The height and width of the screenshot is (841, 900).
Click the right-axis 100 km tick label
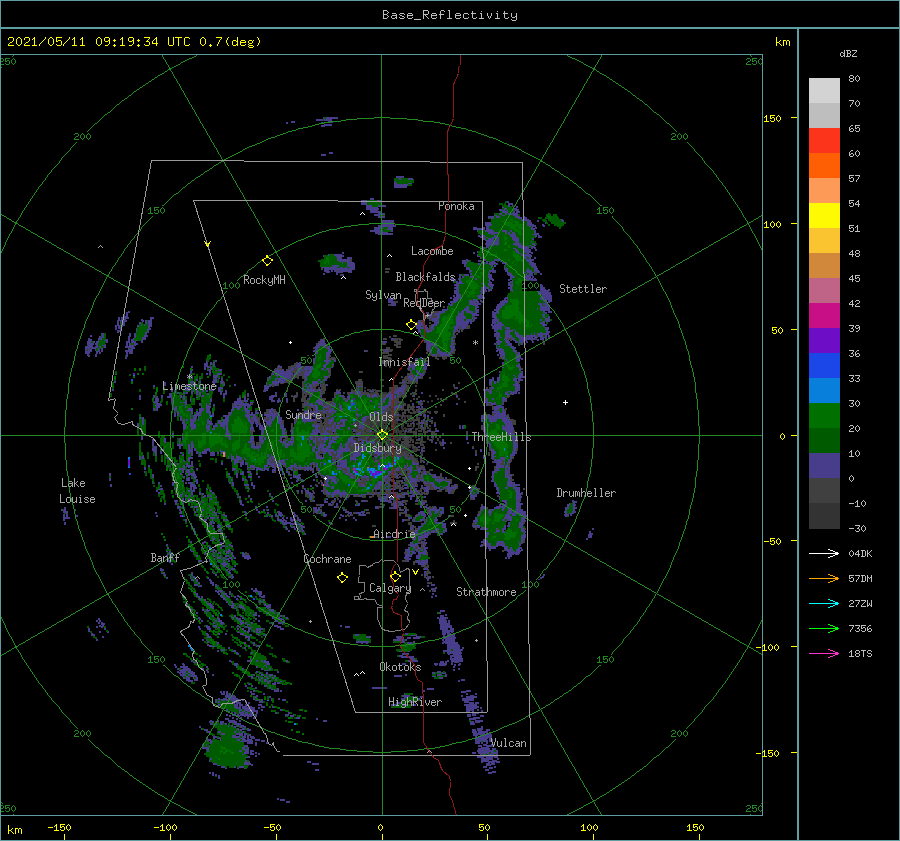(x=772, y=224)
